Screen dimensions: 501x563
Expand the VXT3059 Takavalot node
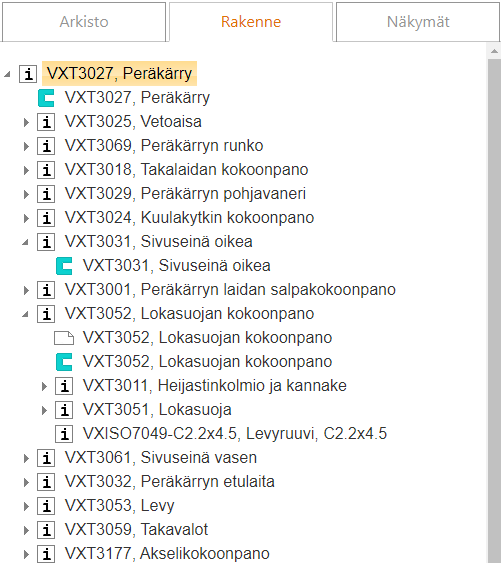(x=26, y=531)
